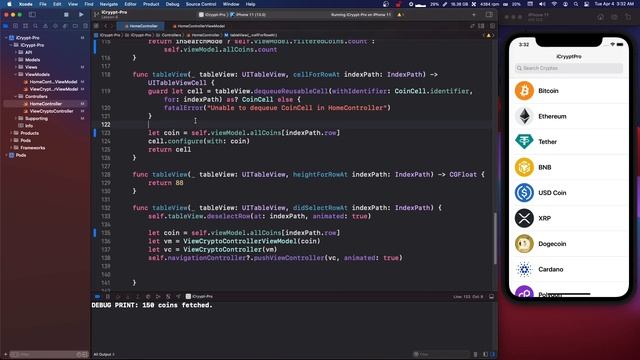The image size is (640, 360).
Task: Select HomeCont...ViewModel file in navigator
Action: click(50, 82)
